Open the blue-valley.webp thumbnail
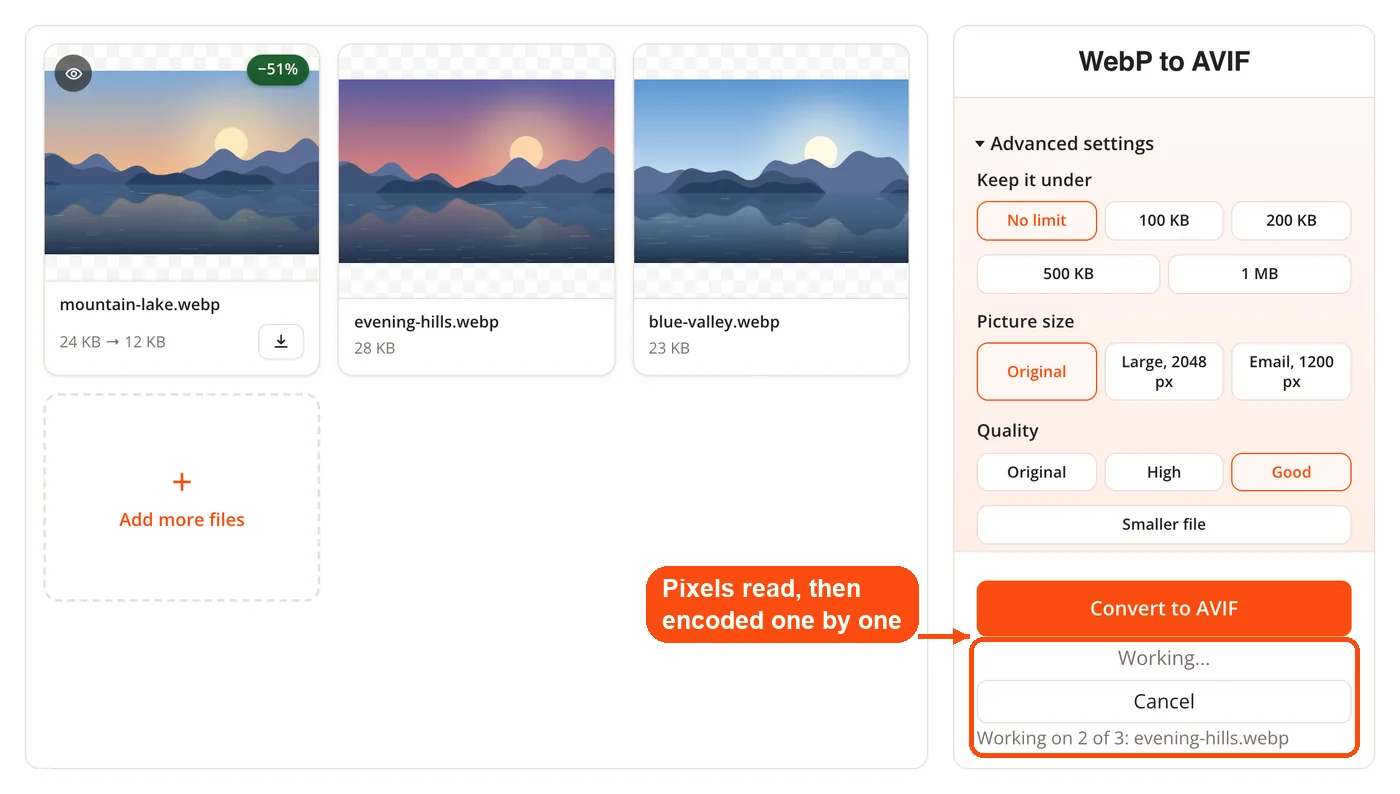Image resolution: width=1400 pixels, height=794 pixels. [x=771, y=171]
